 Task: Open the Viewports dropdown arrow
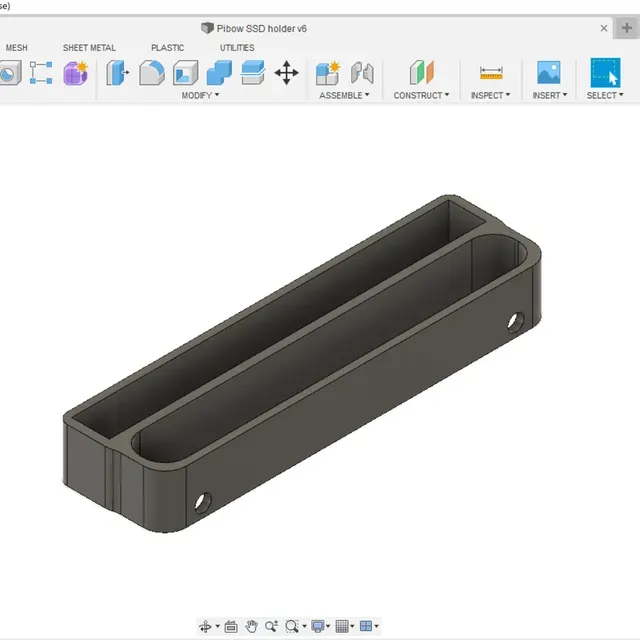(376, 626)
